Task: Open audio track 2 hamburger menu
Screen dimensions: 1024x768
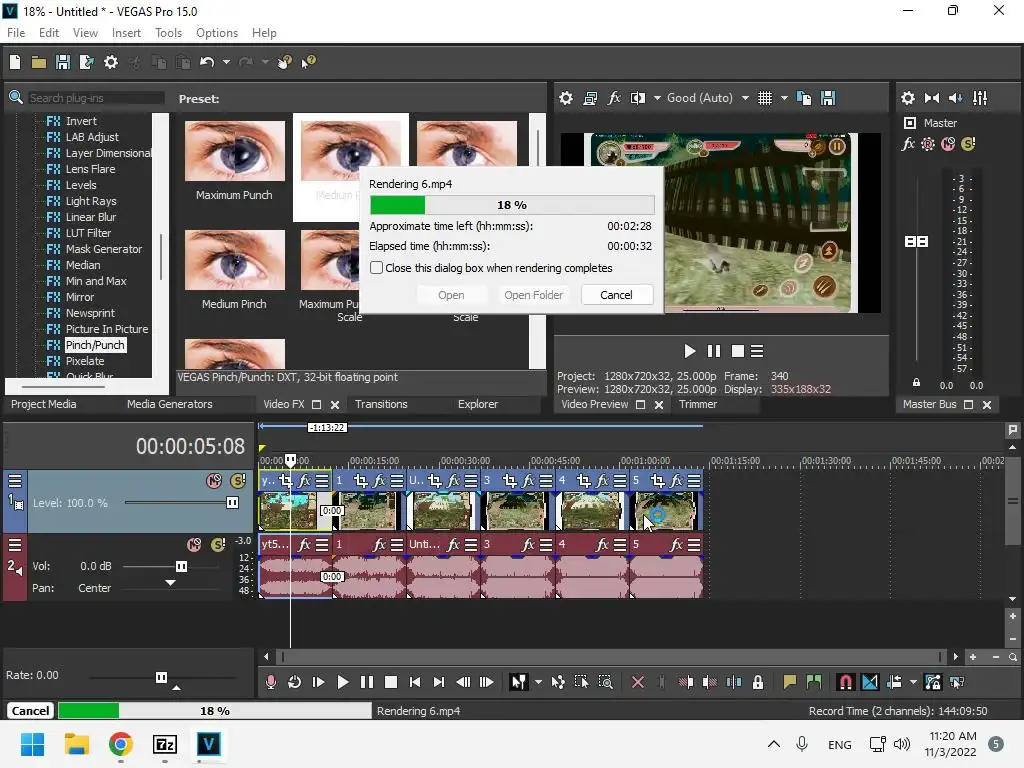Action: pyautogui.click(x=15, y=545)
